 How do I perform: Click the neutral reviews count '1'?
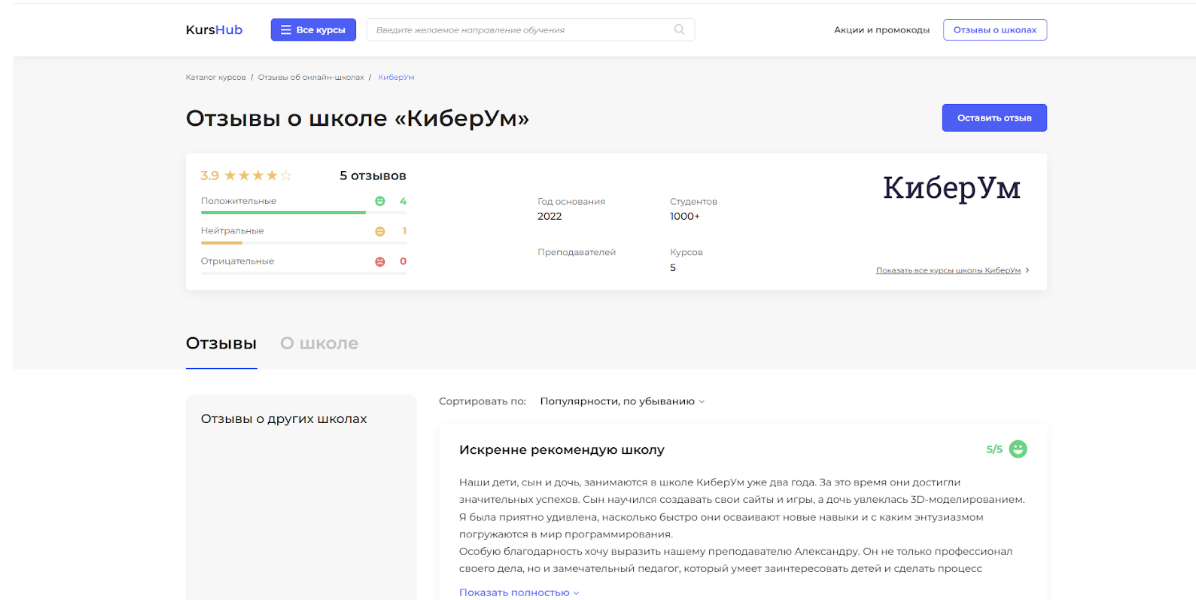(403, 231)
